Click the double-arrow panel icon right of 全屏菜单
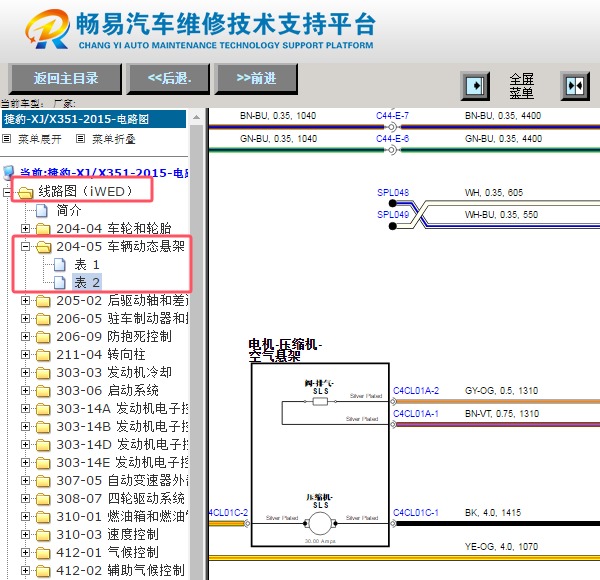The width and height of the screenshot is (600, 580). pos(575,86)
